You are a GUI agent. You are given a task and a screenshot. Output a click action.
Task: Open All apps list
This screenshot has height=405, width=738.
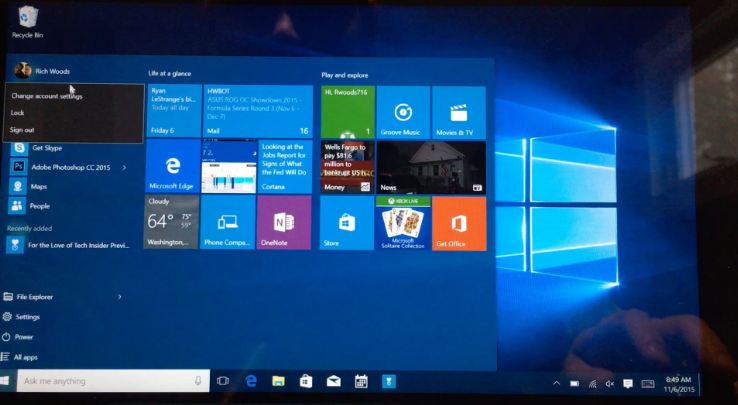(26, 357)
